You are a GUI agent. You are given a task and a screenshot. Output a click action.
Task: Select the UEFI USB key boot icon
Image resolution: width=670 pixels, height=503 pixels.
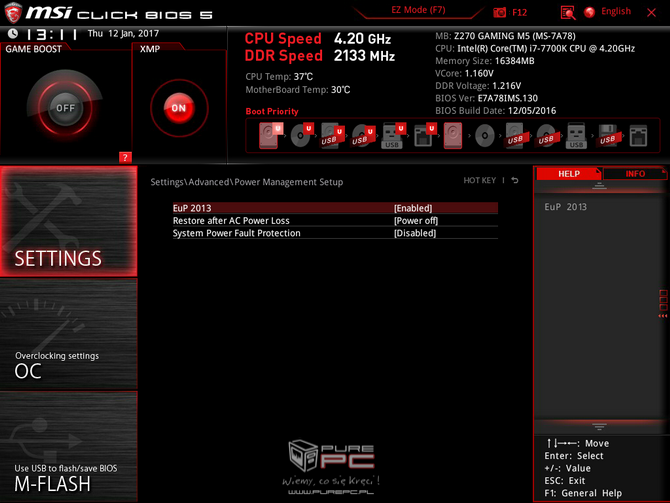coord(393,136)
